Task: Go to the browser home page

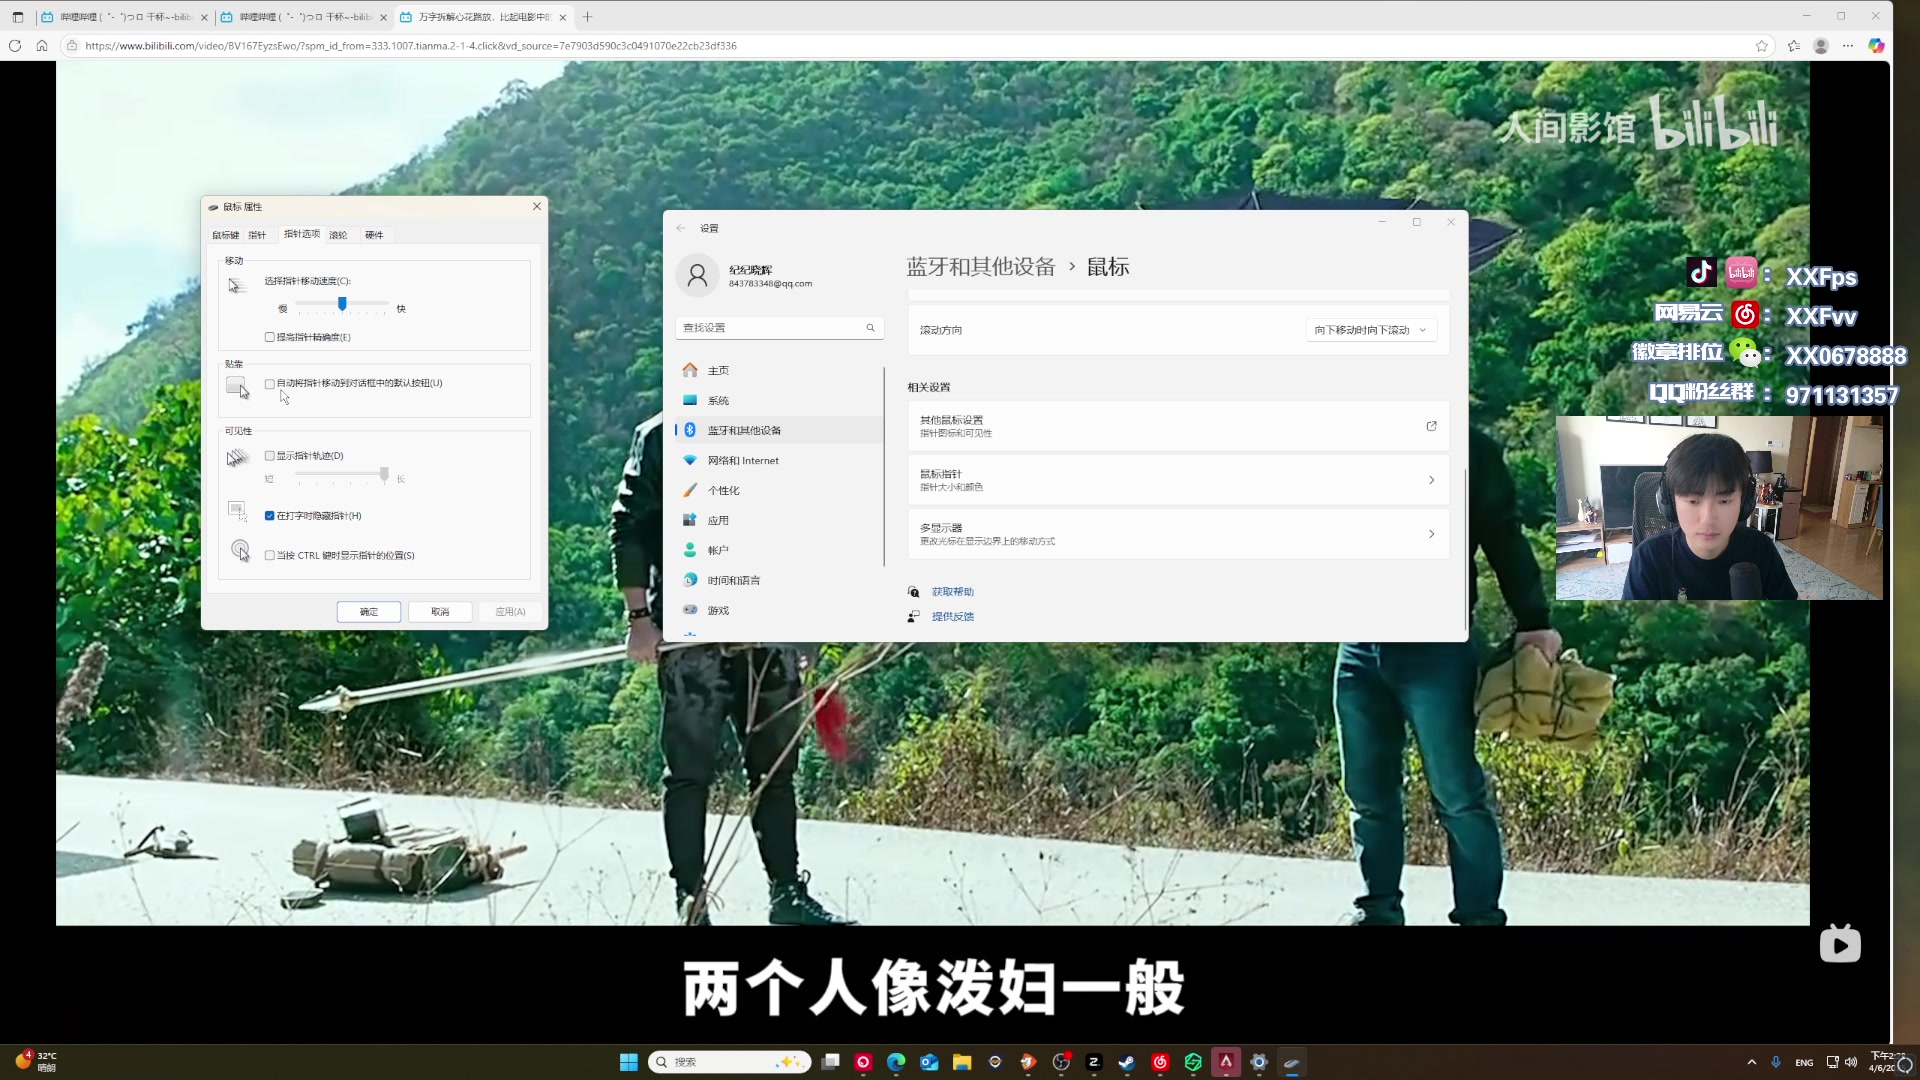Action: pyautogui.click(x=42, y=46)
